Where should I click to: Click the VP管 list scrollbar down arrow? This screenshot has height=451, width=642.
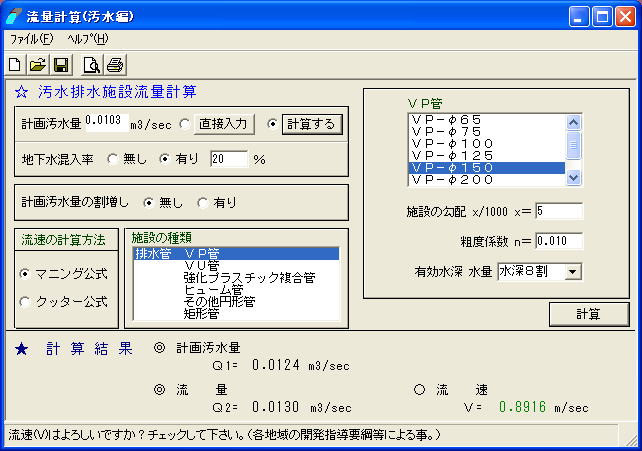[573, 178]
